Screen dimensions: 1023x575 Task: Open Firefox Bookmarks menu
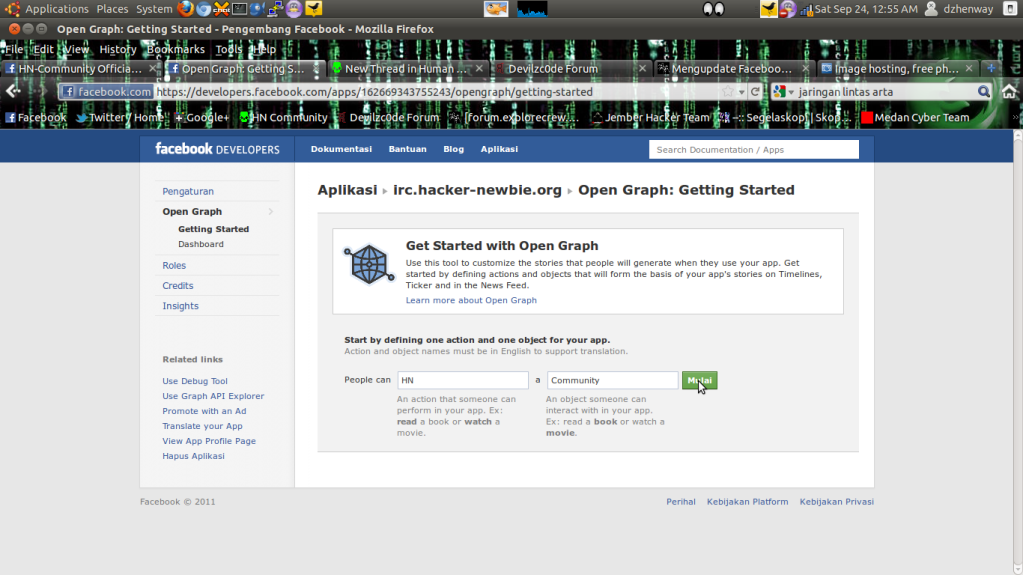tap(176, 49)
